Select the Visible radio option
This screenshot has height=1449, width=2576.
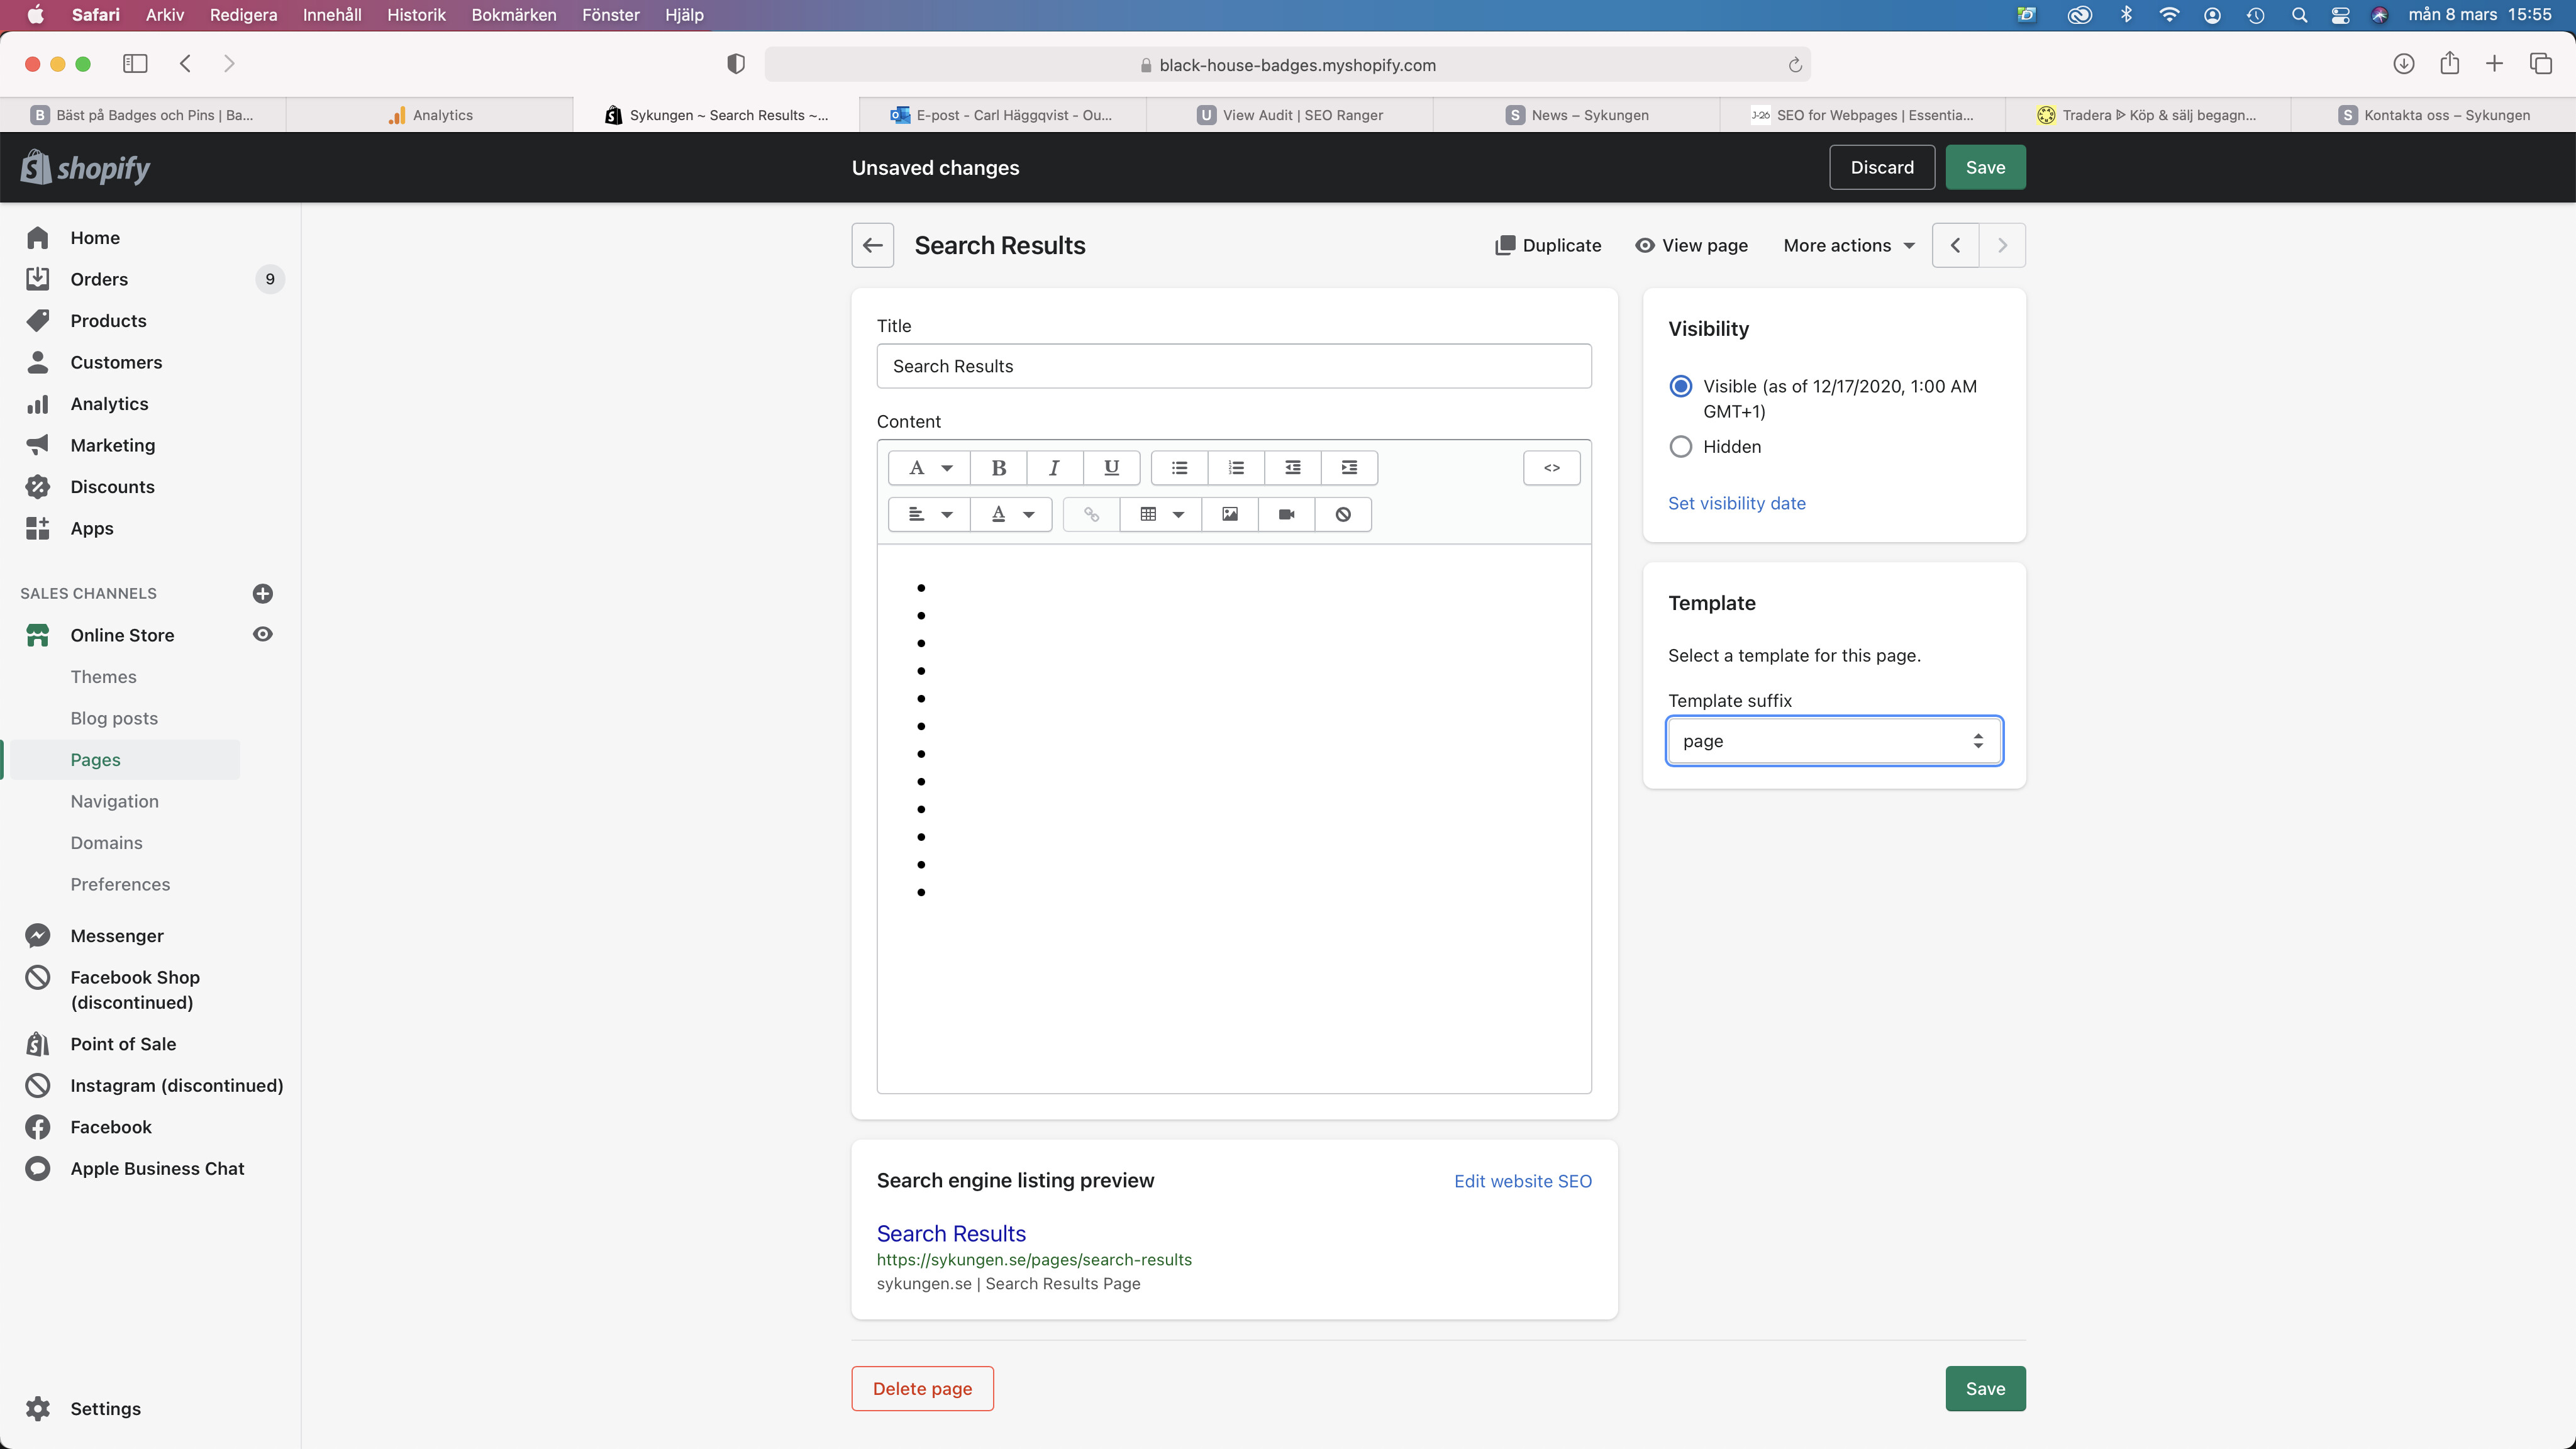click(x=1681, y=386)
